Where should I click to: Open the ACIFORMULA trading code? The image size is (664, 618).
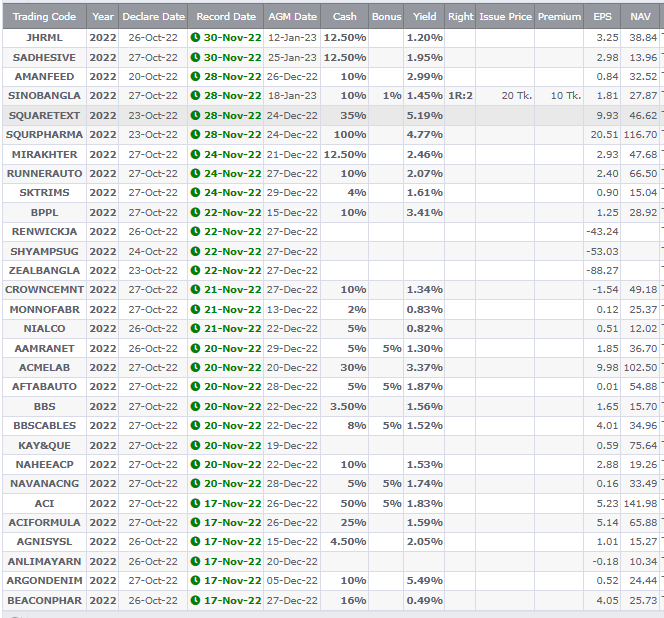[44, 523]
